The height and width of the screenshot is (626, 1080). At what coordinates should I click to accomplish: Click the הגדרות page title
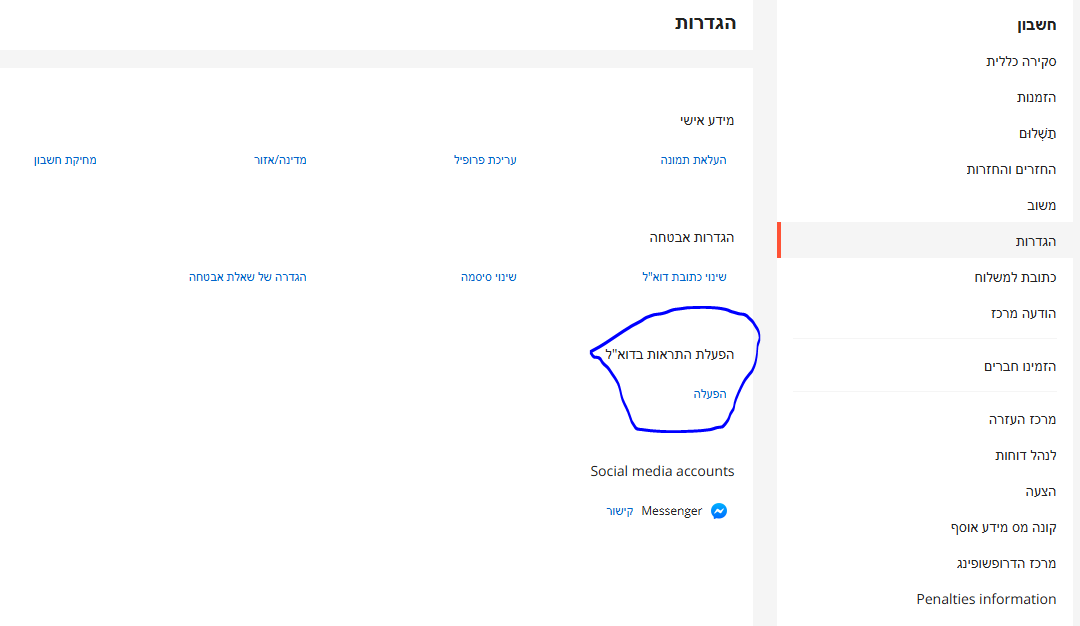coord(705,23)
